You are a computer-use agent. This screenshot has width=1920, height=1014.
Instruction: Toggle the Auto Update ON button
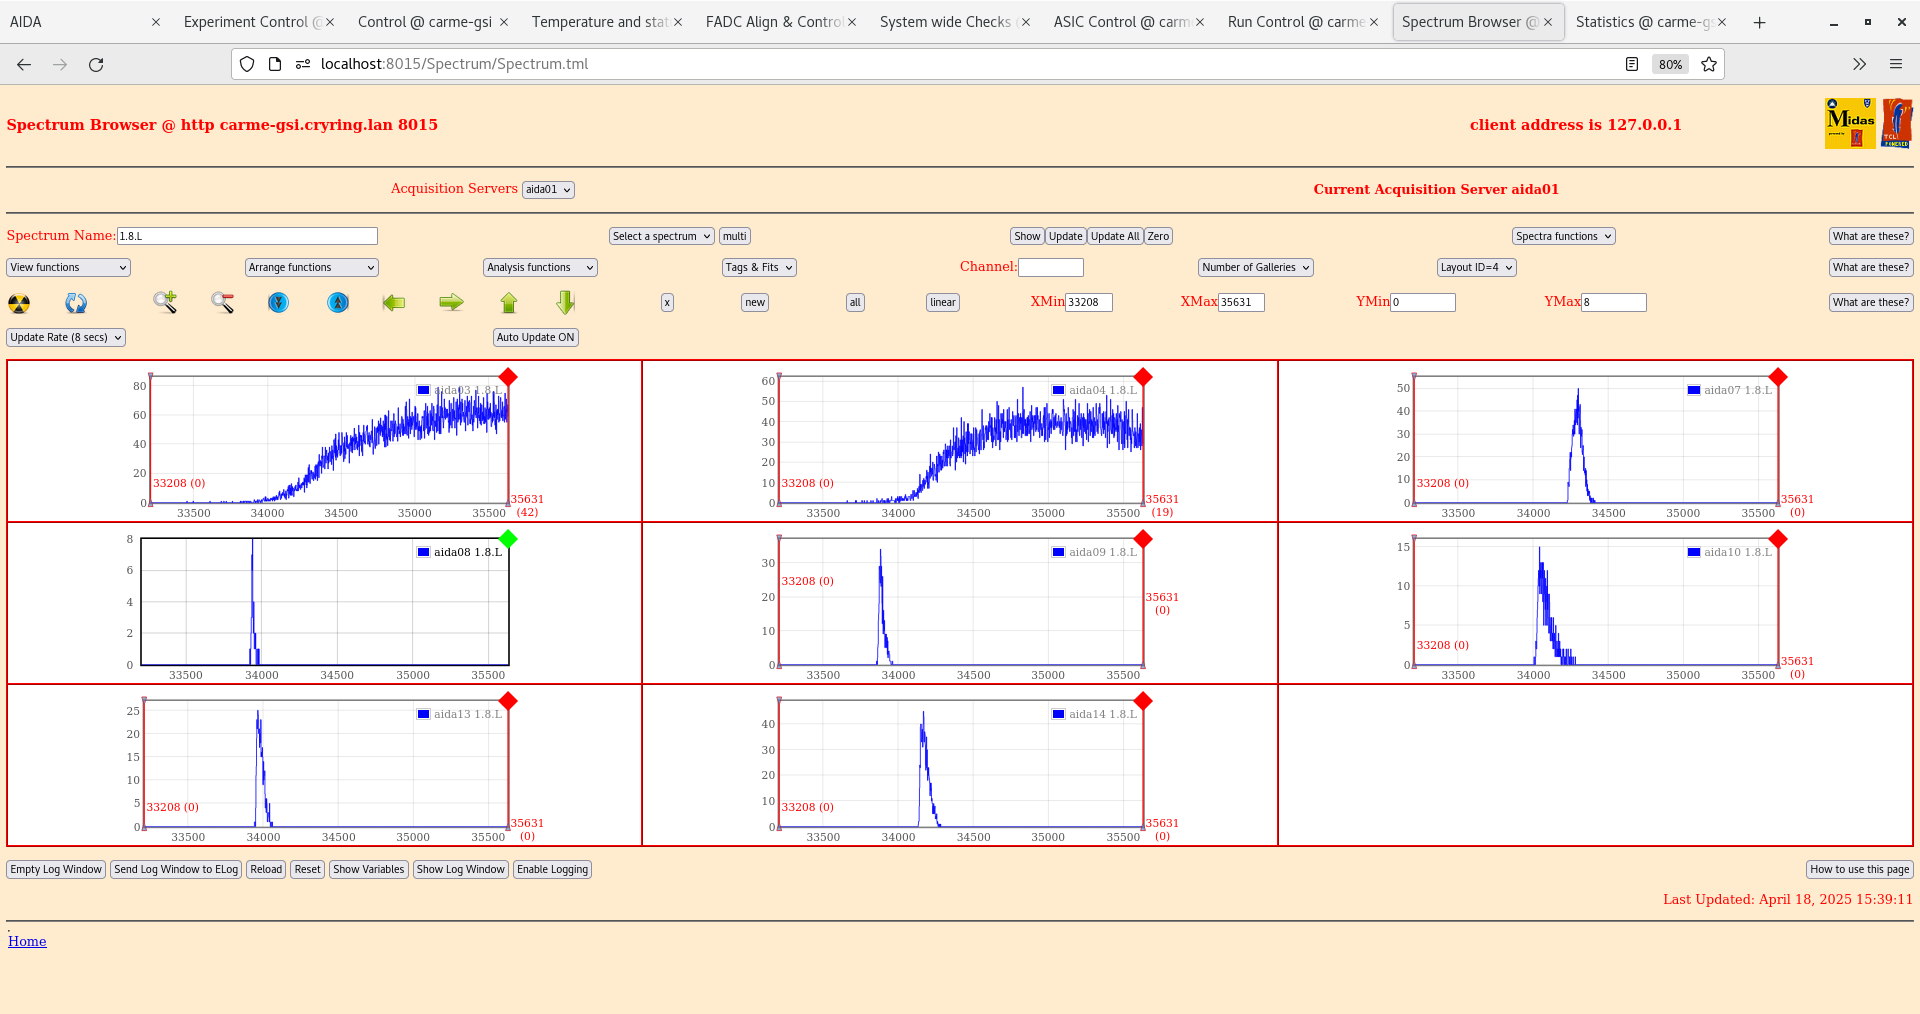(536, 337)
